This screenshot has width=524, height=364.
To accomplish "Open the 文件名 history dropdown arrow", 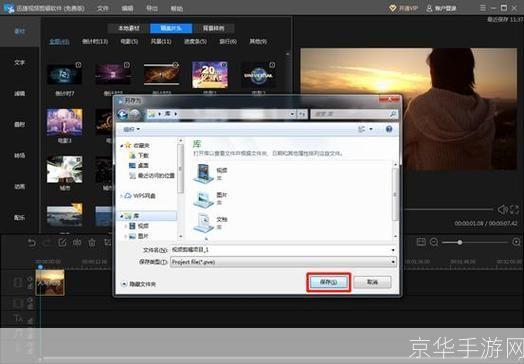I will pyautogui.click(x=393, y=250).
